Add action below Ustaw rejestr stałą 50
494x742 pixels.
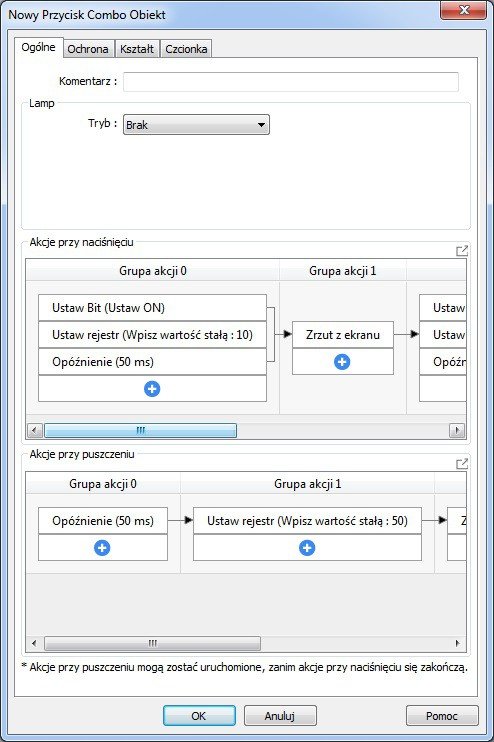coord(307,548)
